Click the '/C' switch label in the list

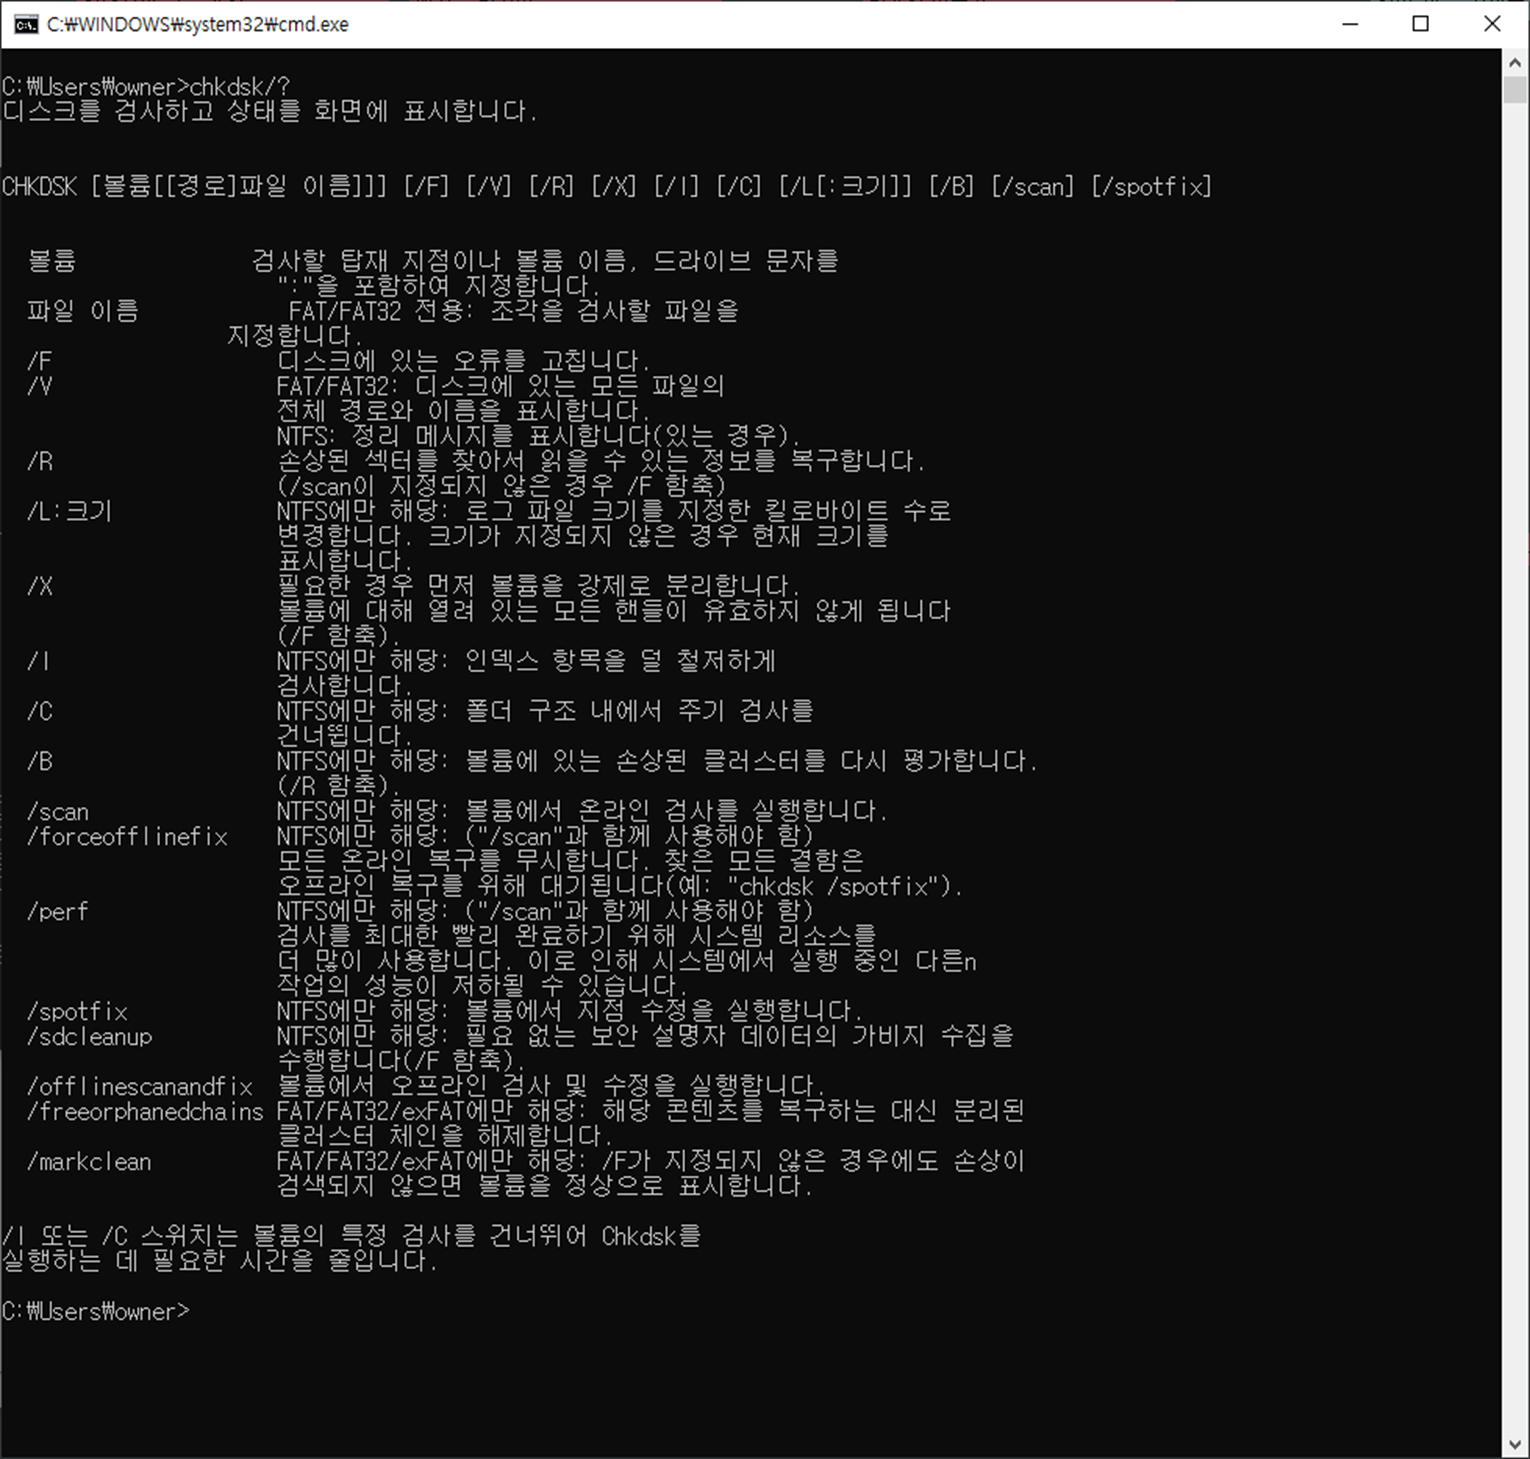coord(40,711)
